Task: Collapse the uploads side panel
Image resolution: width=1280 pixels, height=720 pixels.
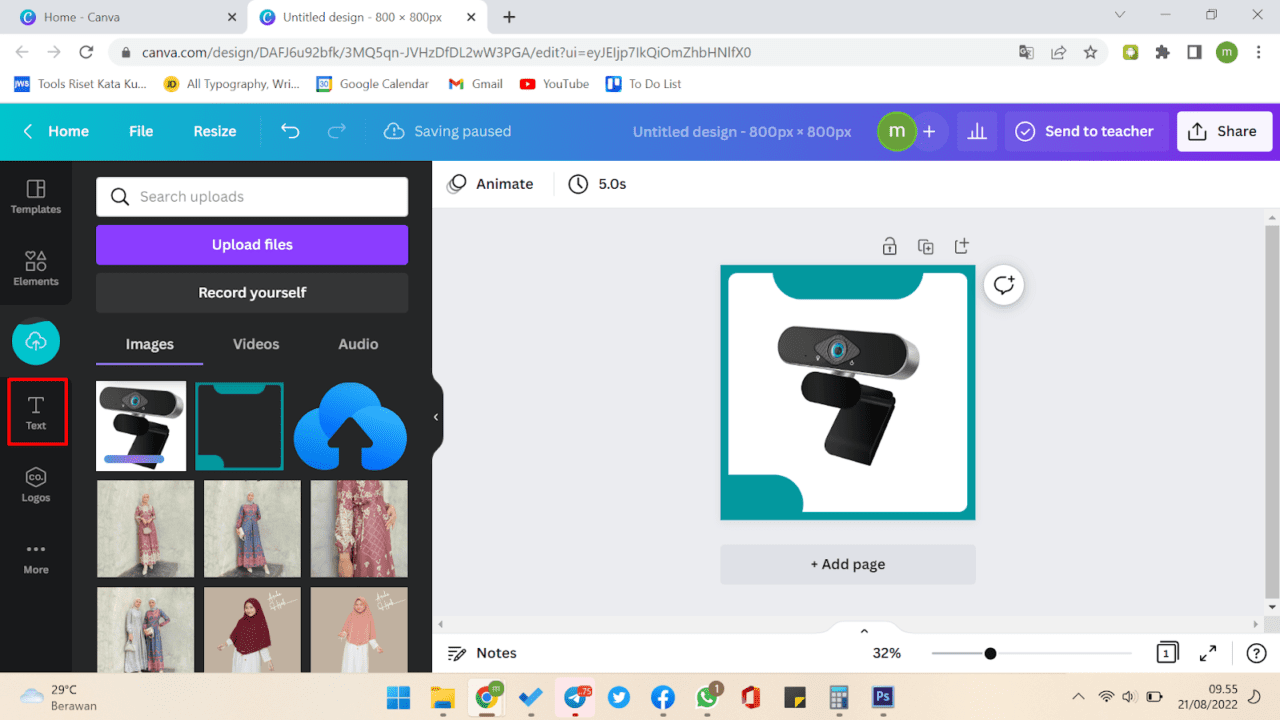Action: (x=435, y=417)
